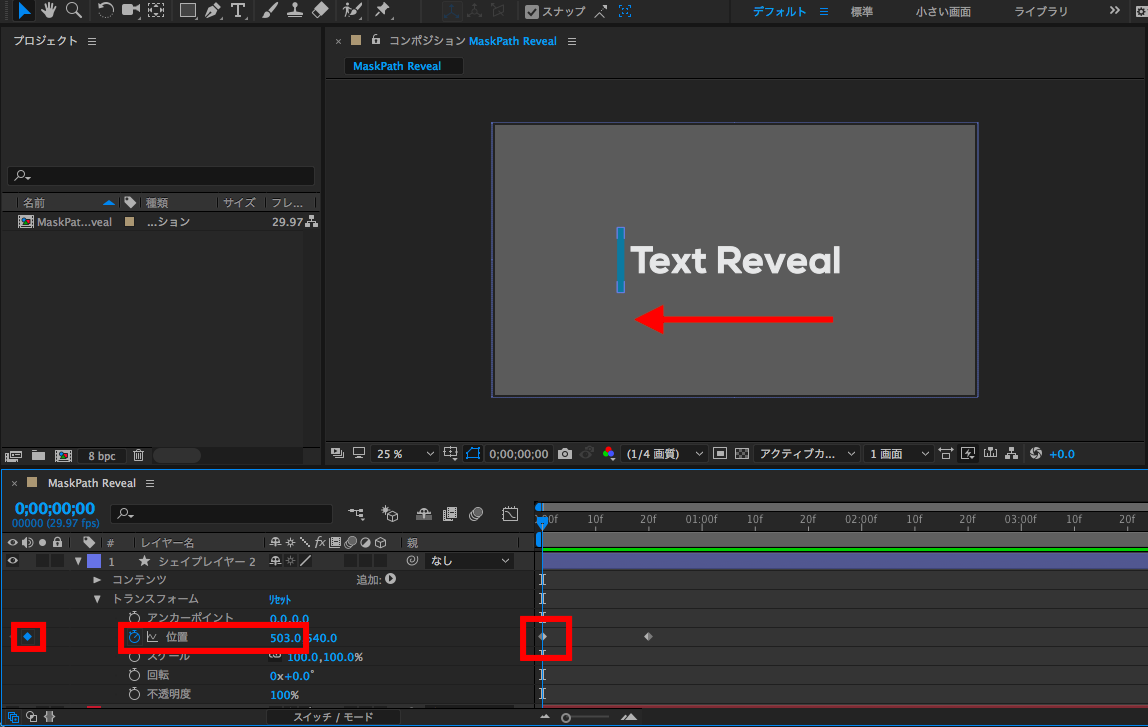Open the MaskPath Reveal composition tab
Image resolution: width=1148 pixels, height=727 pixels.
tap(397, 66)
